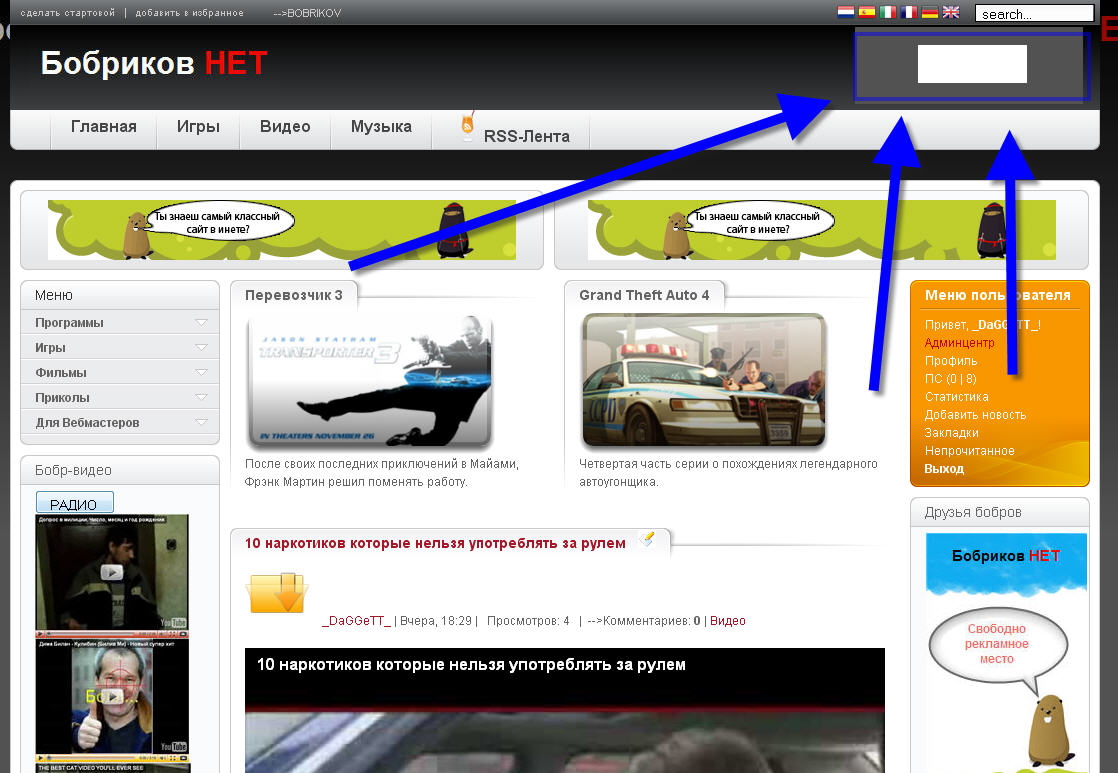
Task: Select the UK flag language icon
Action: tap(950, 12)
